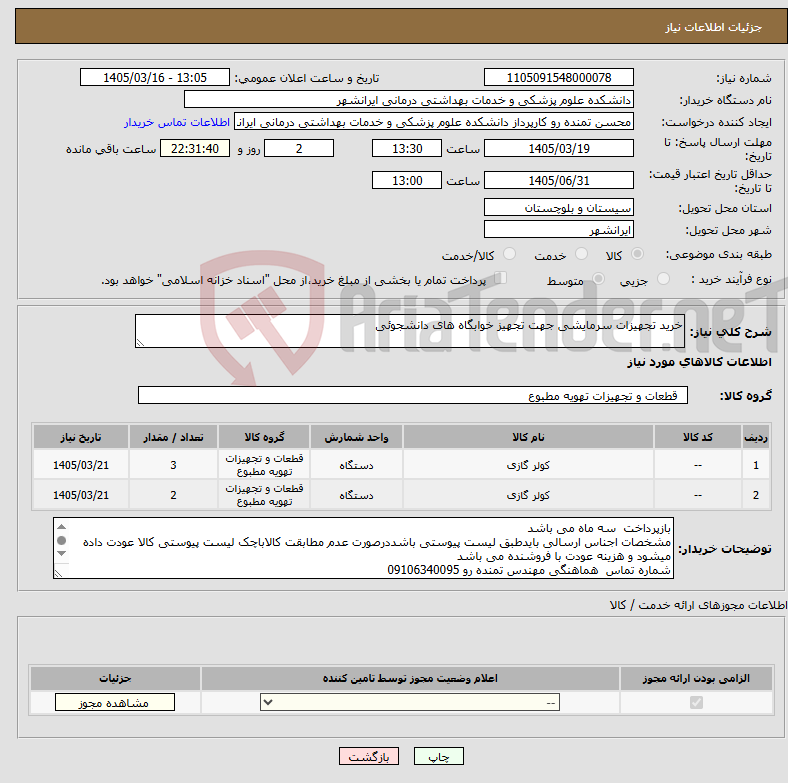Select the کالا radio button
Screen dimensions: 788x783
point(637,254)
